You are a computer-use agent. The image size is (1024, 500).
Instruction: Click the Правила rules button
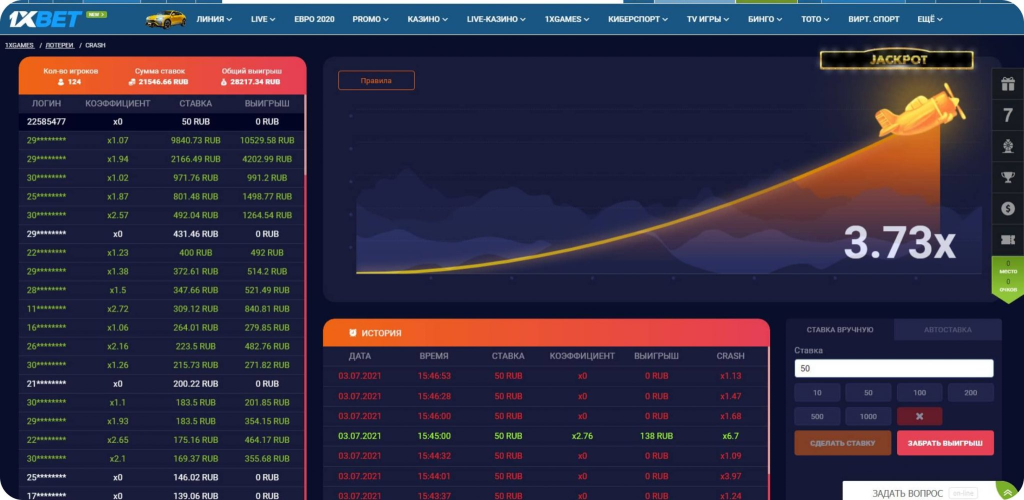[376, 80]
